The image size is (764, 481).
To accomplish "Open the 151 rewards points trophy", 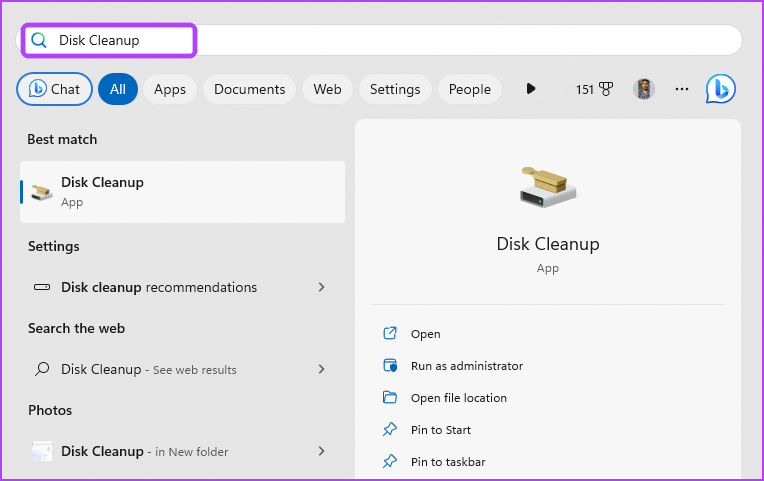I will 594,89.
